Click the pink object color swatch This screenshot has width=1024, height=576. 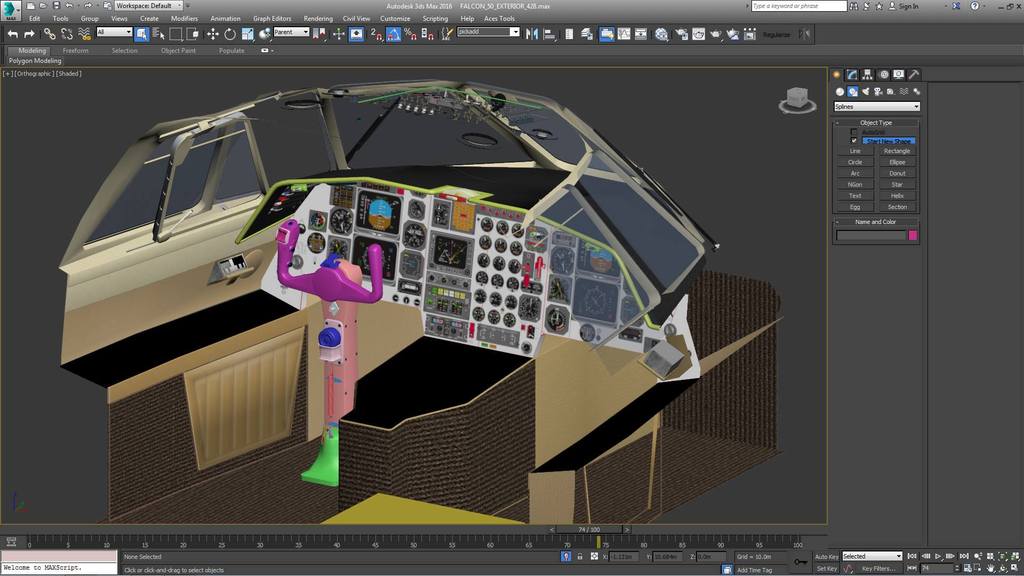tap(913, 235)
